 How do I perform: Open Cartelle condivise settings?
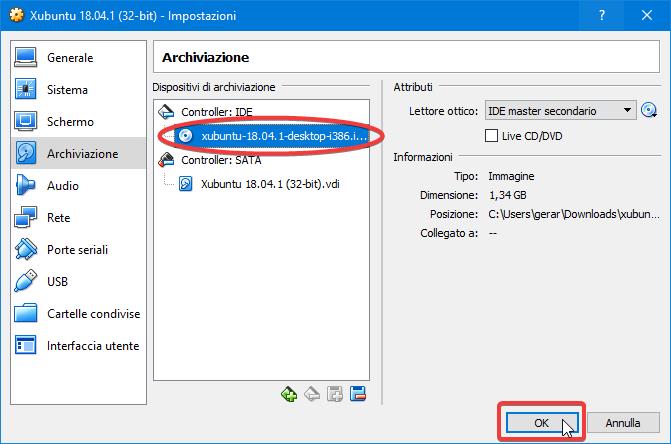click(x=78, y=314)
